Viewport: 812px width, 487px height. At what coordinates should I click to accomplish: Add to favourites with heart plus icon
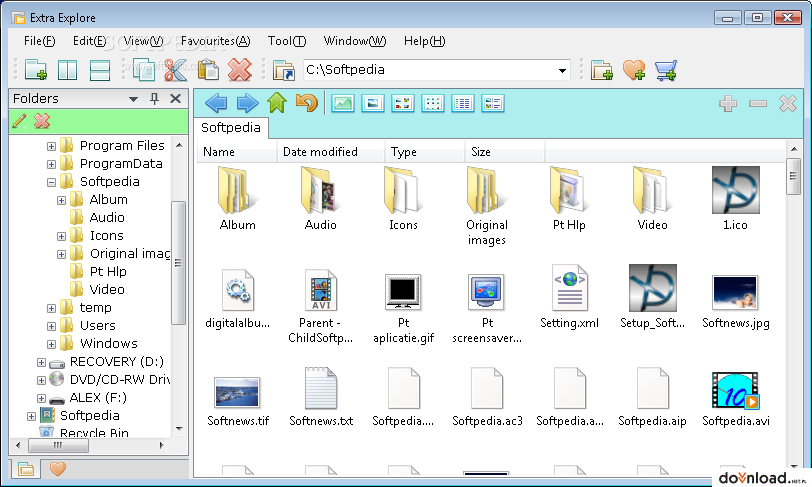[x=634, y=70]
